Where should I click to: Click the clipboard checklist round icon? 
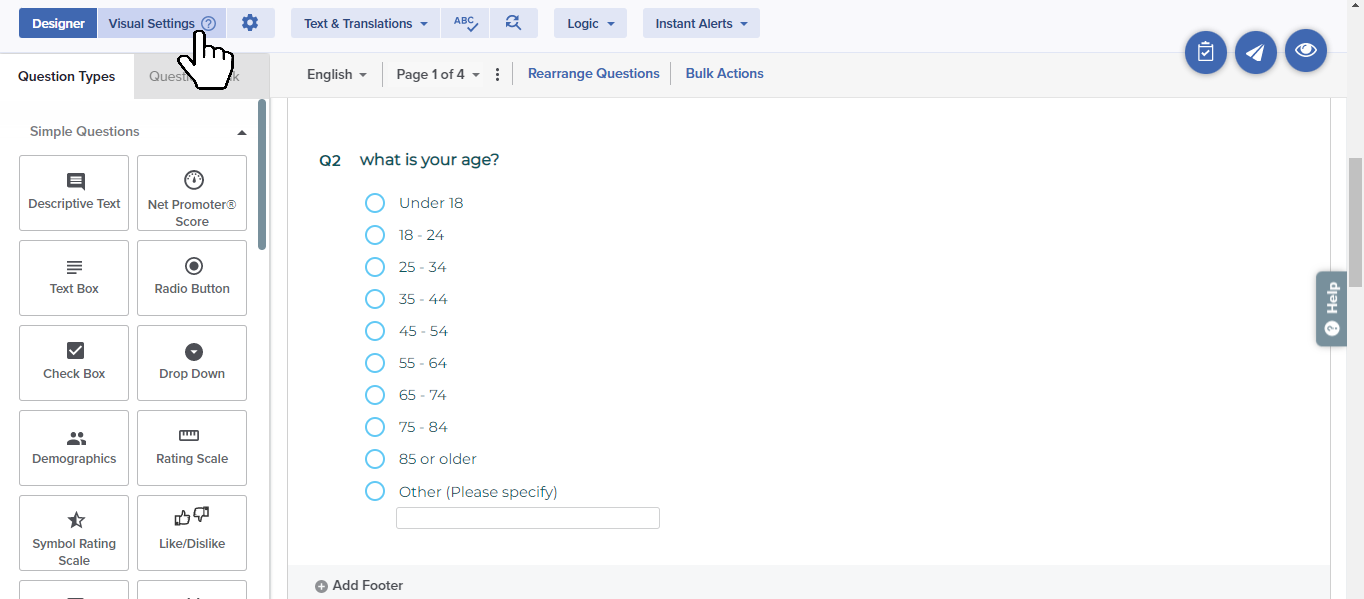(x=1205, y=52)
